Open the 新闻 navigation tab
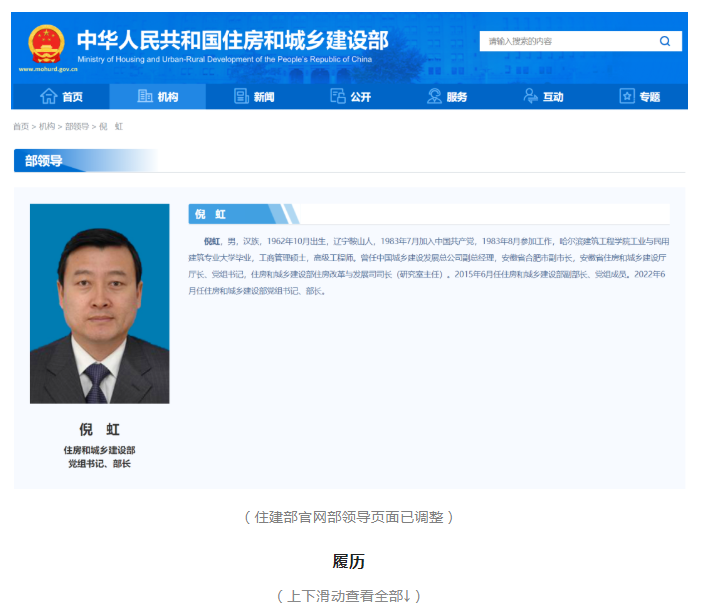713x612 pixels. click(254, 97)
